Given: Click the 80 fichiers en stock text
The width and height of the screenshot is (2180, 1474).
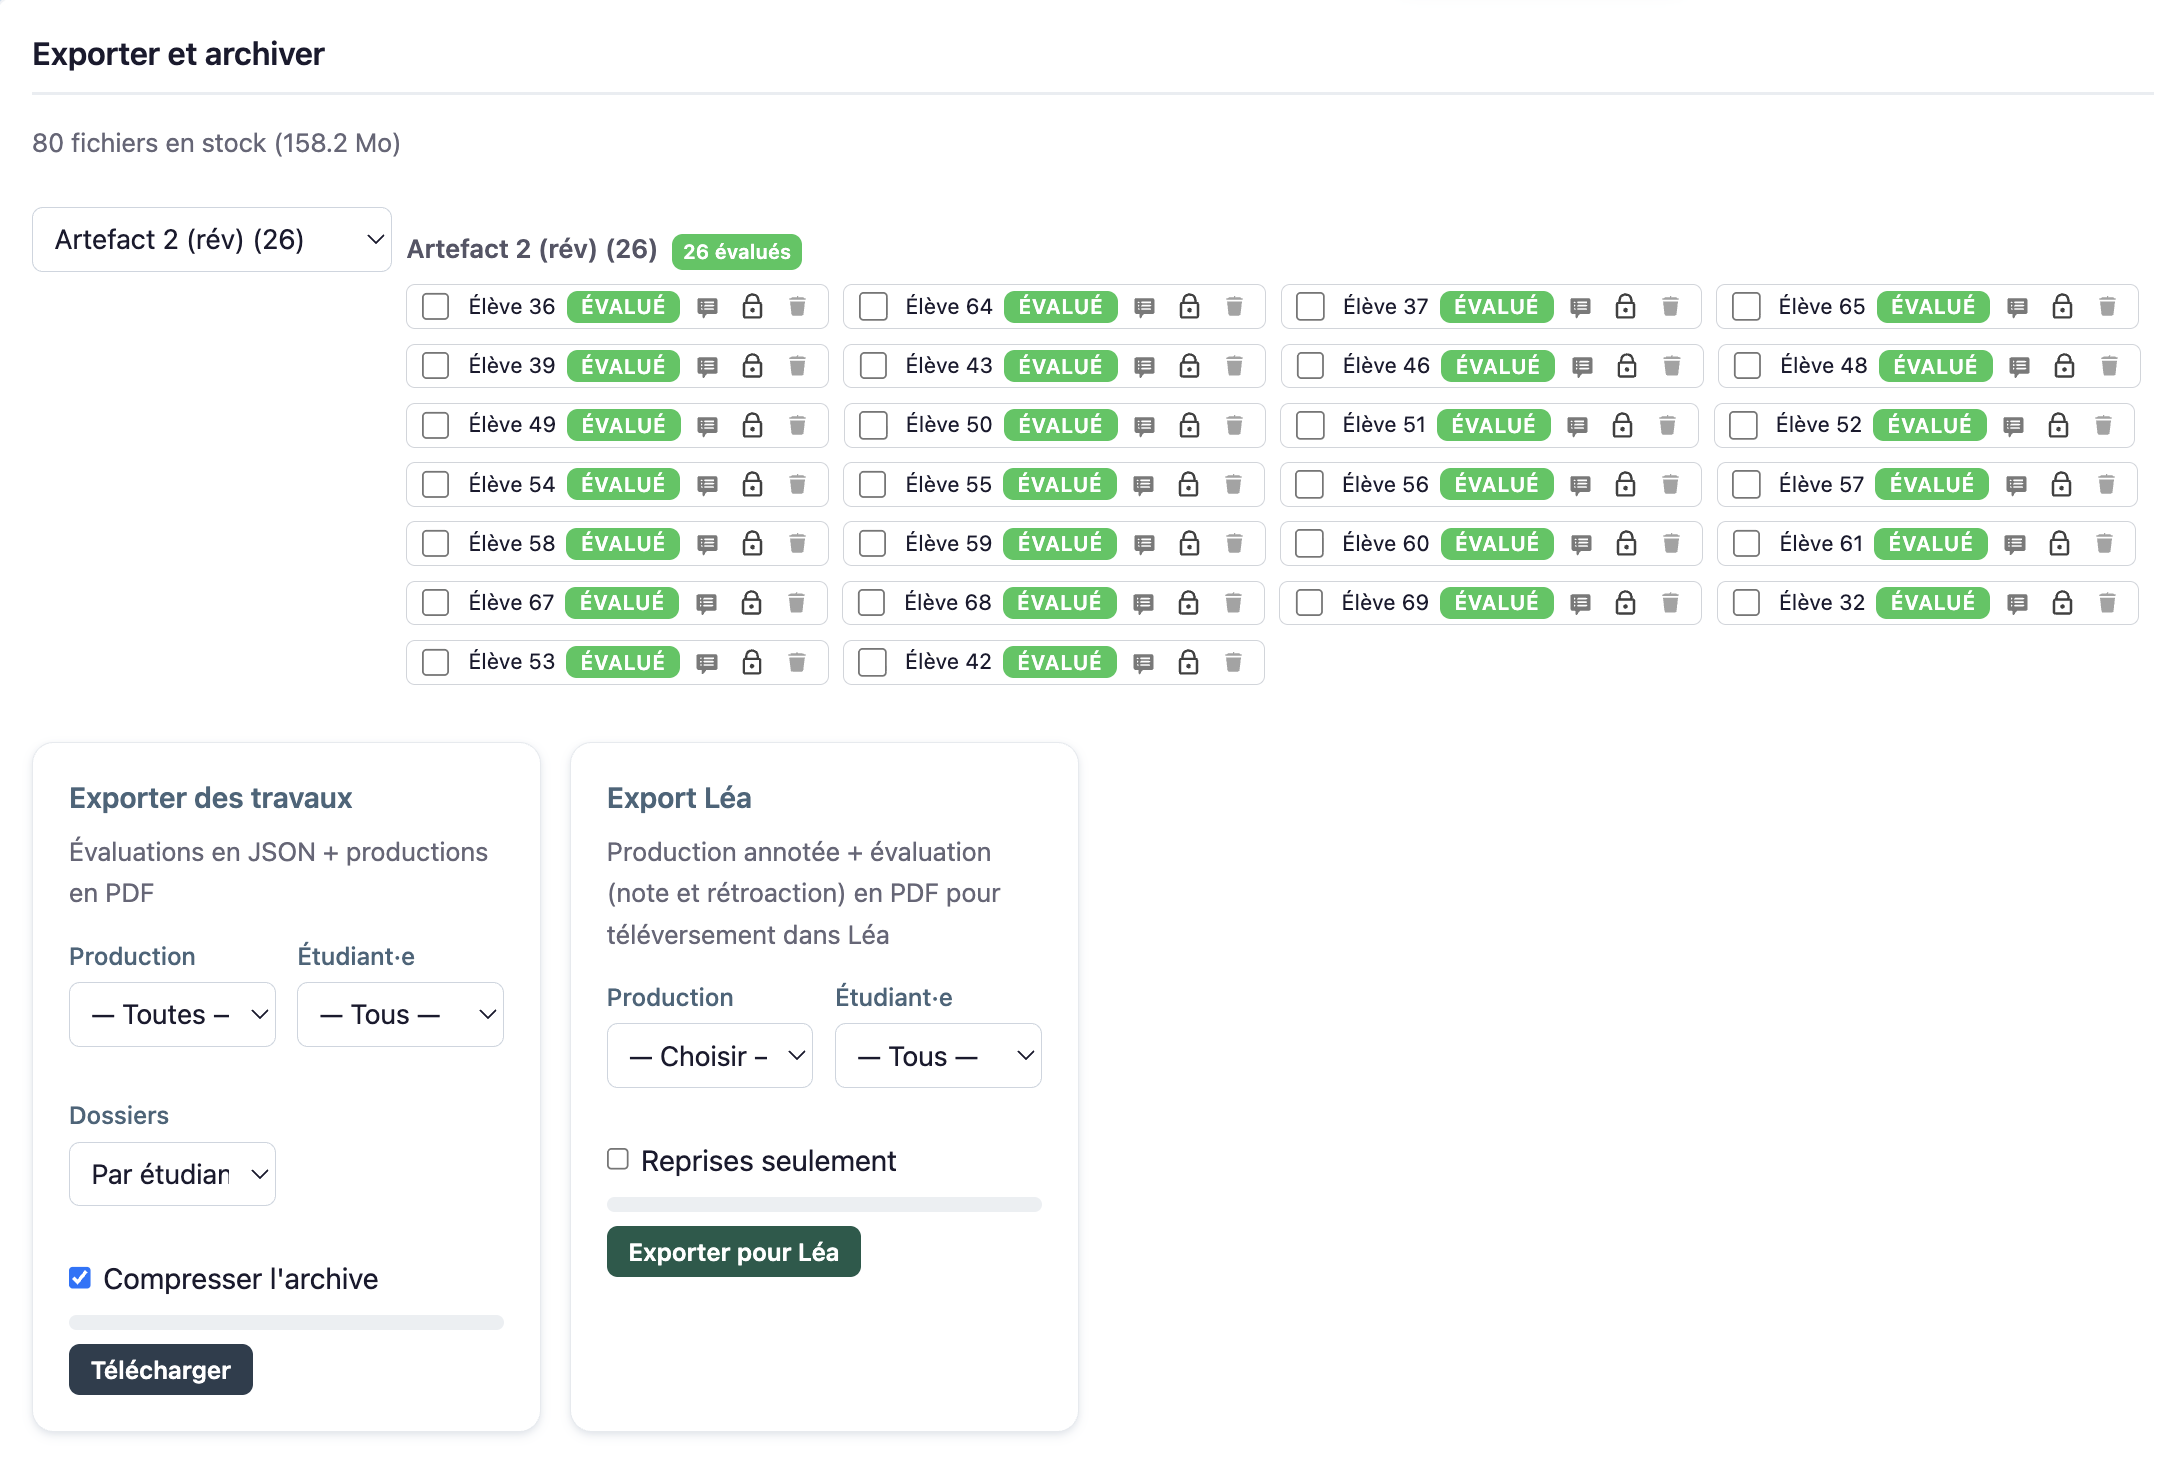Looking at the screenshot, I should 216,143.
